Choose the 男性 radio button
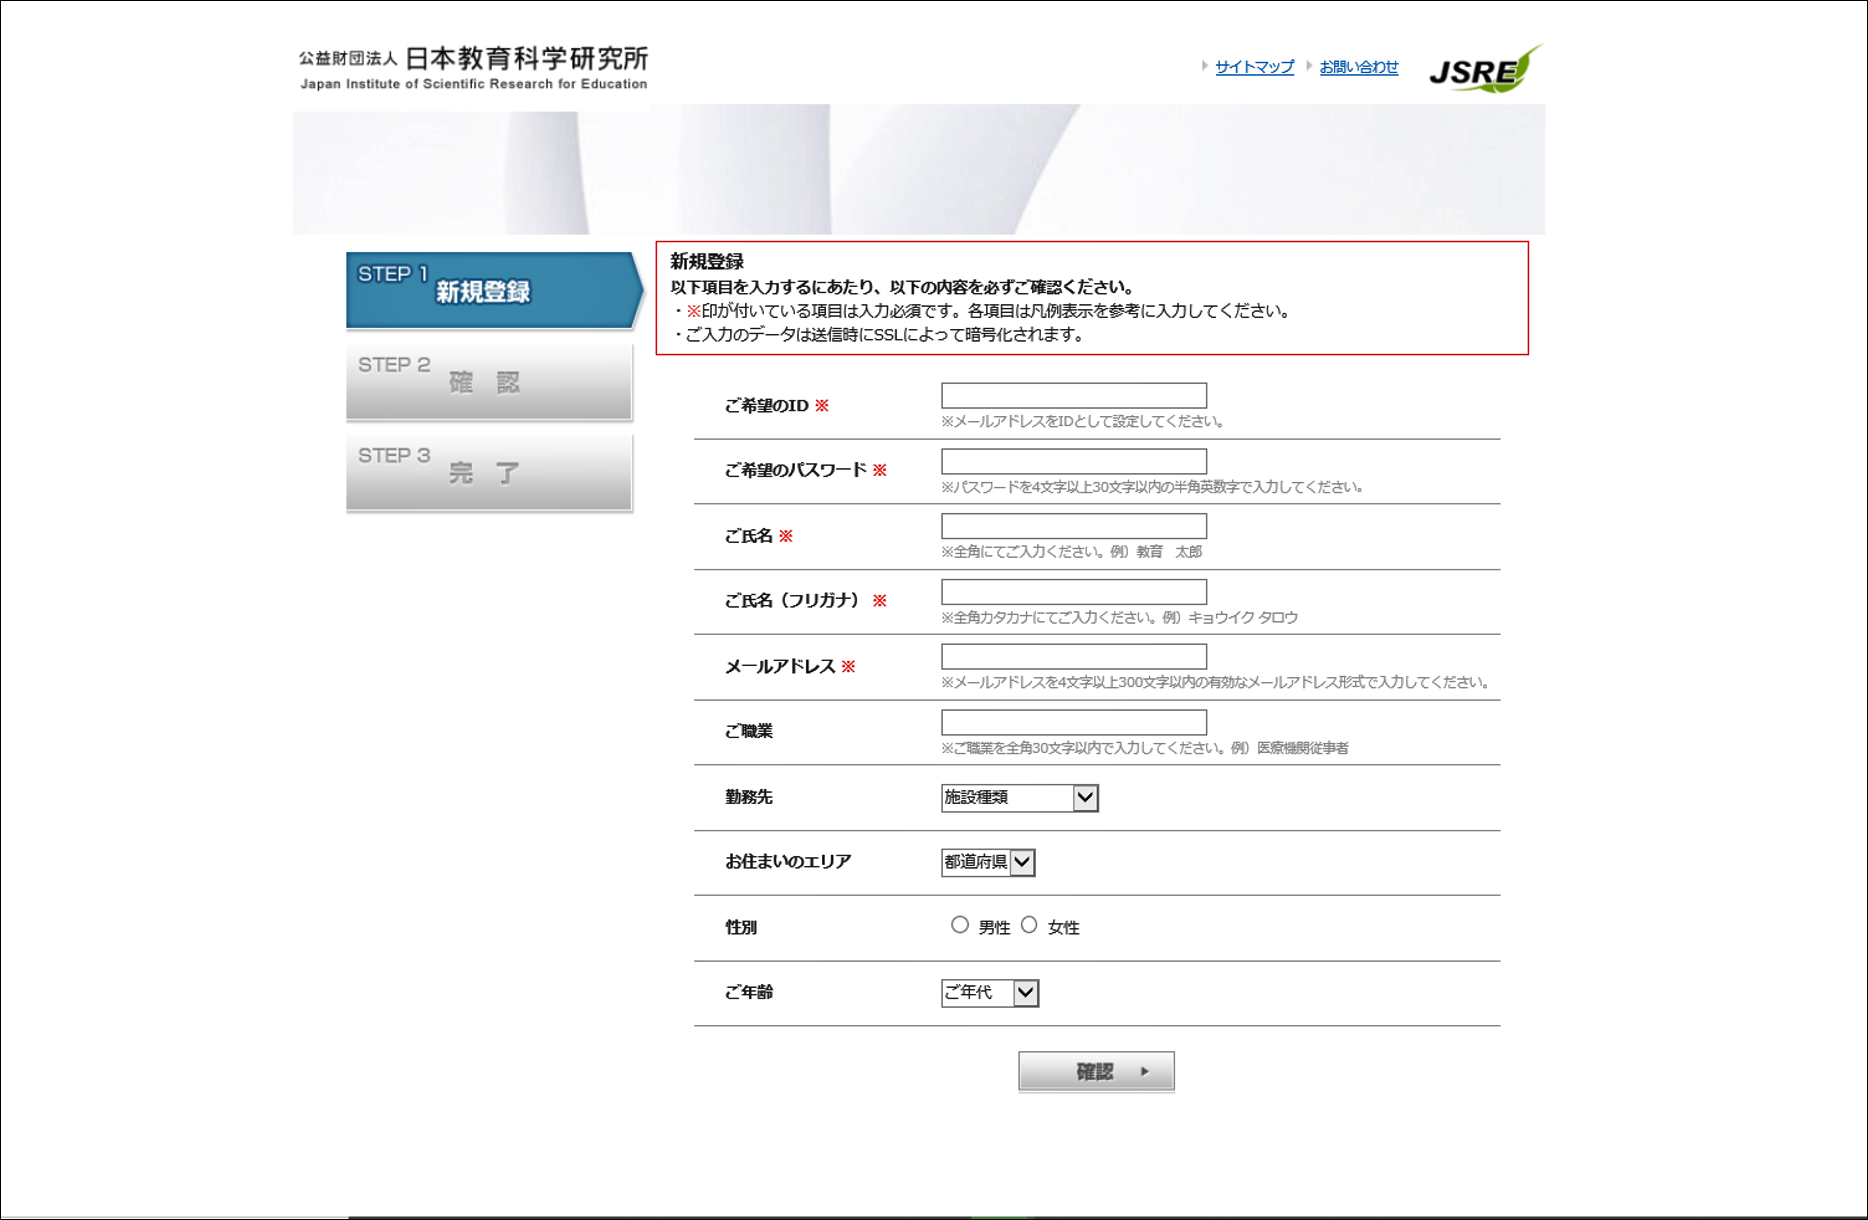This screenshot has height=1220, width=1868. [x=960, y=925]
